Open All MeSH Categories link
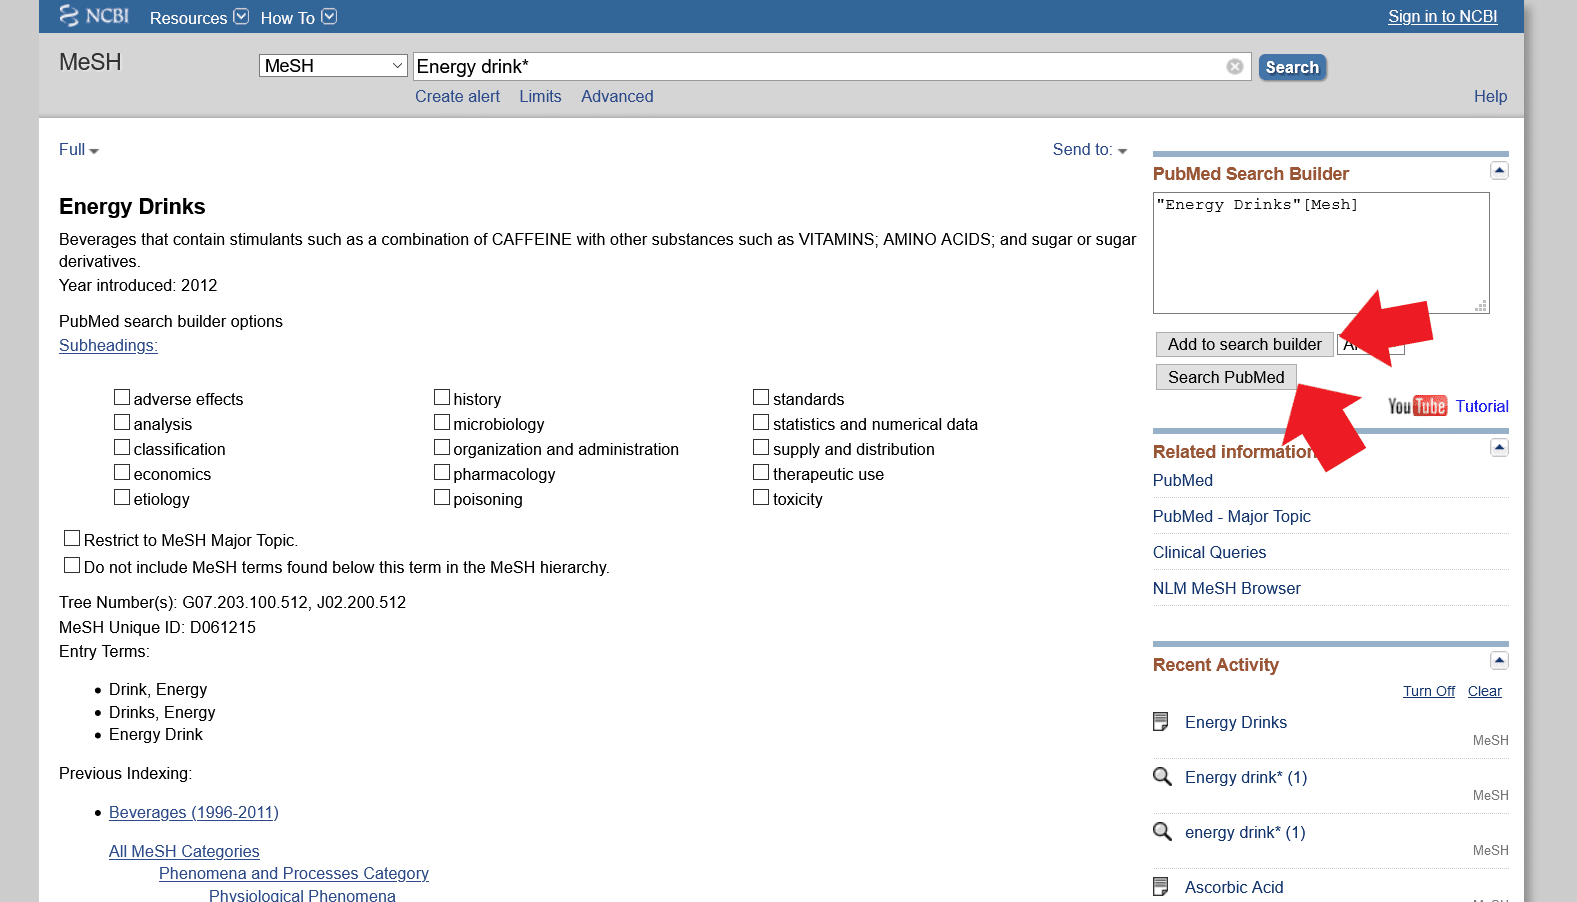The height and width of the screenshot is (902, 1577). point(184,851)
